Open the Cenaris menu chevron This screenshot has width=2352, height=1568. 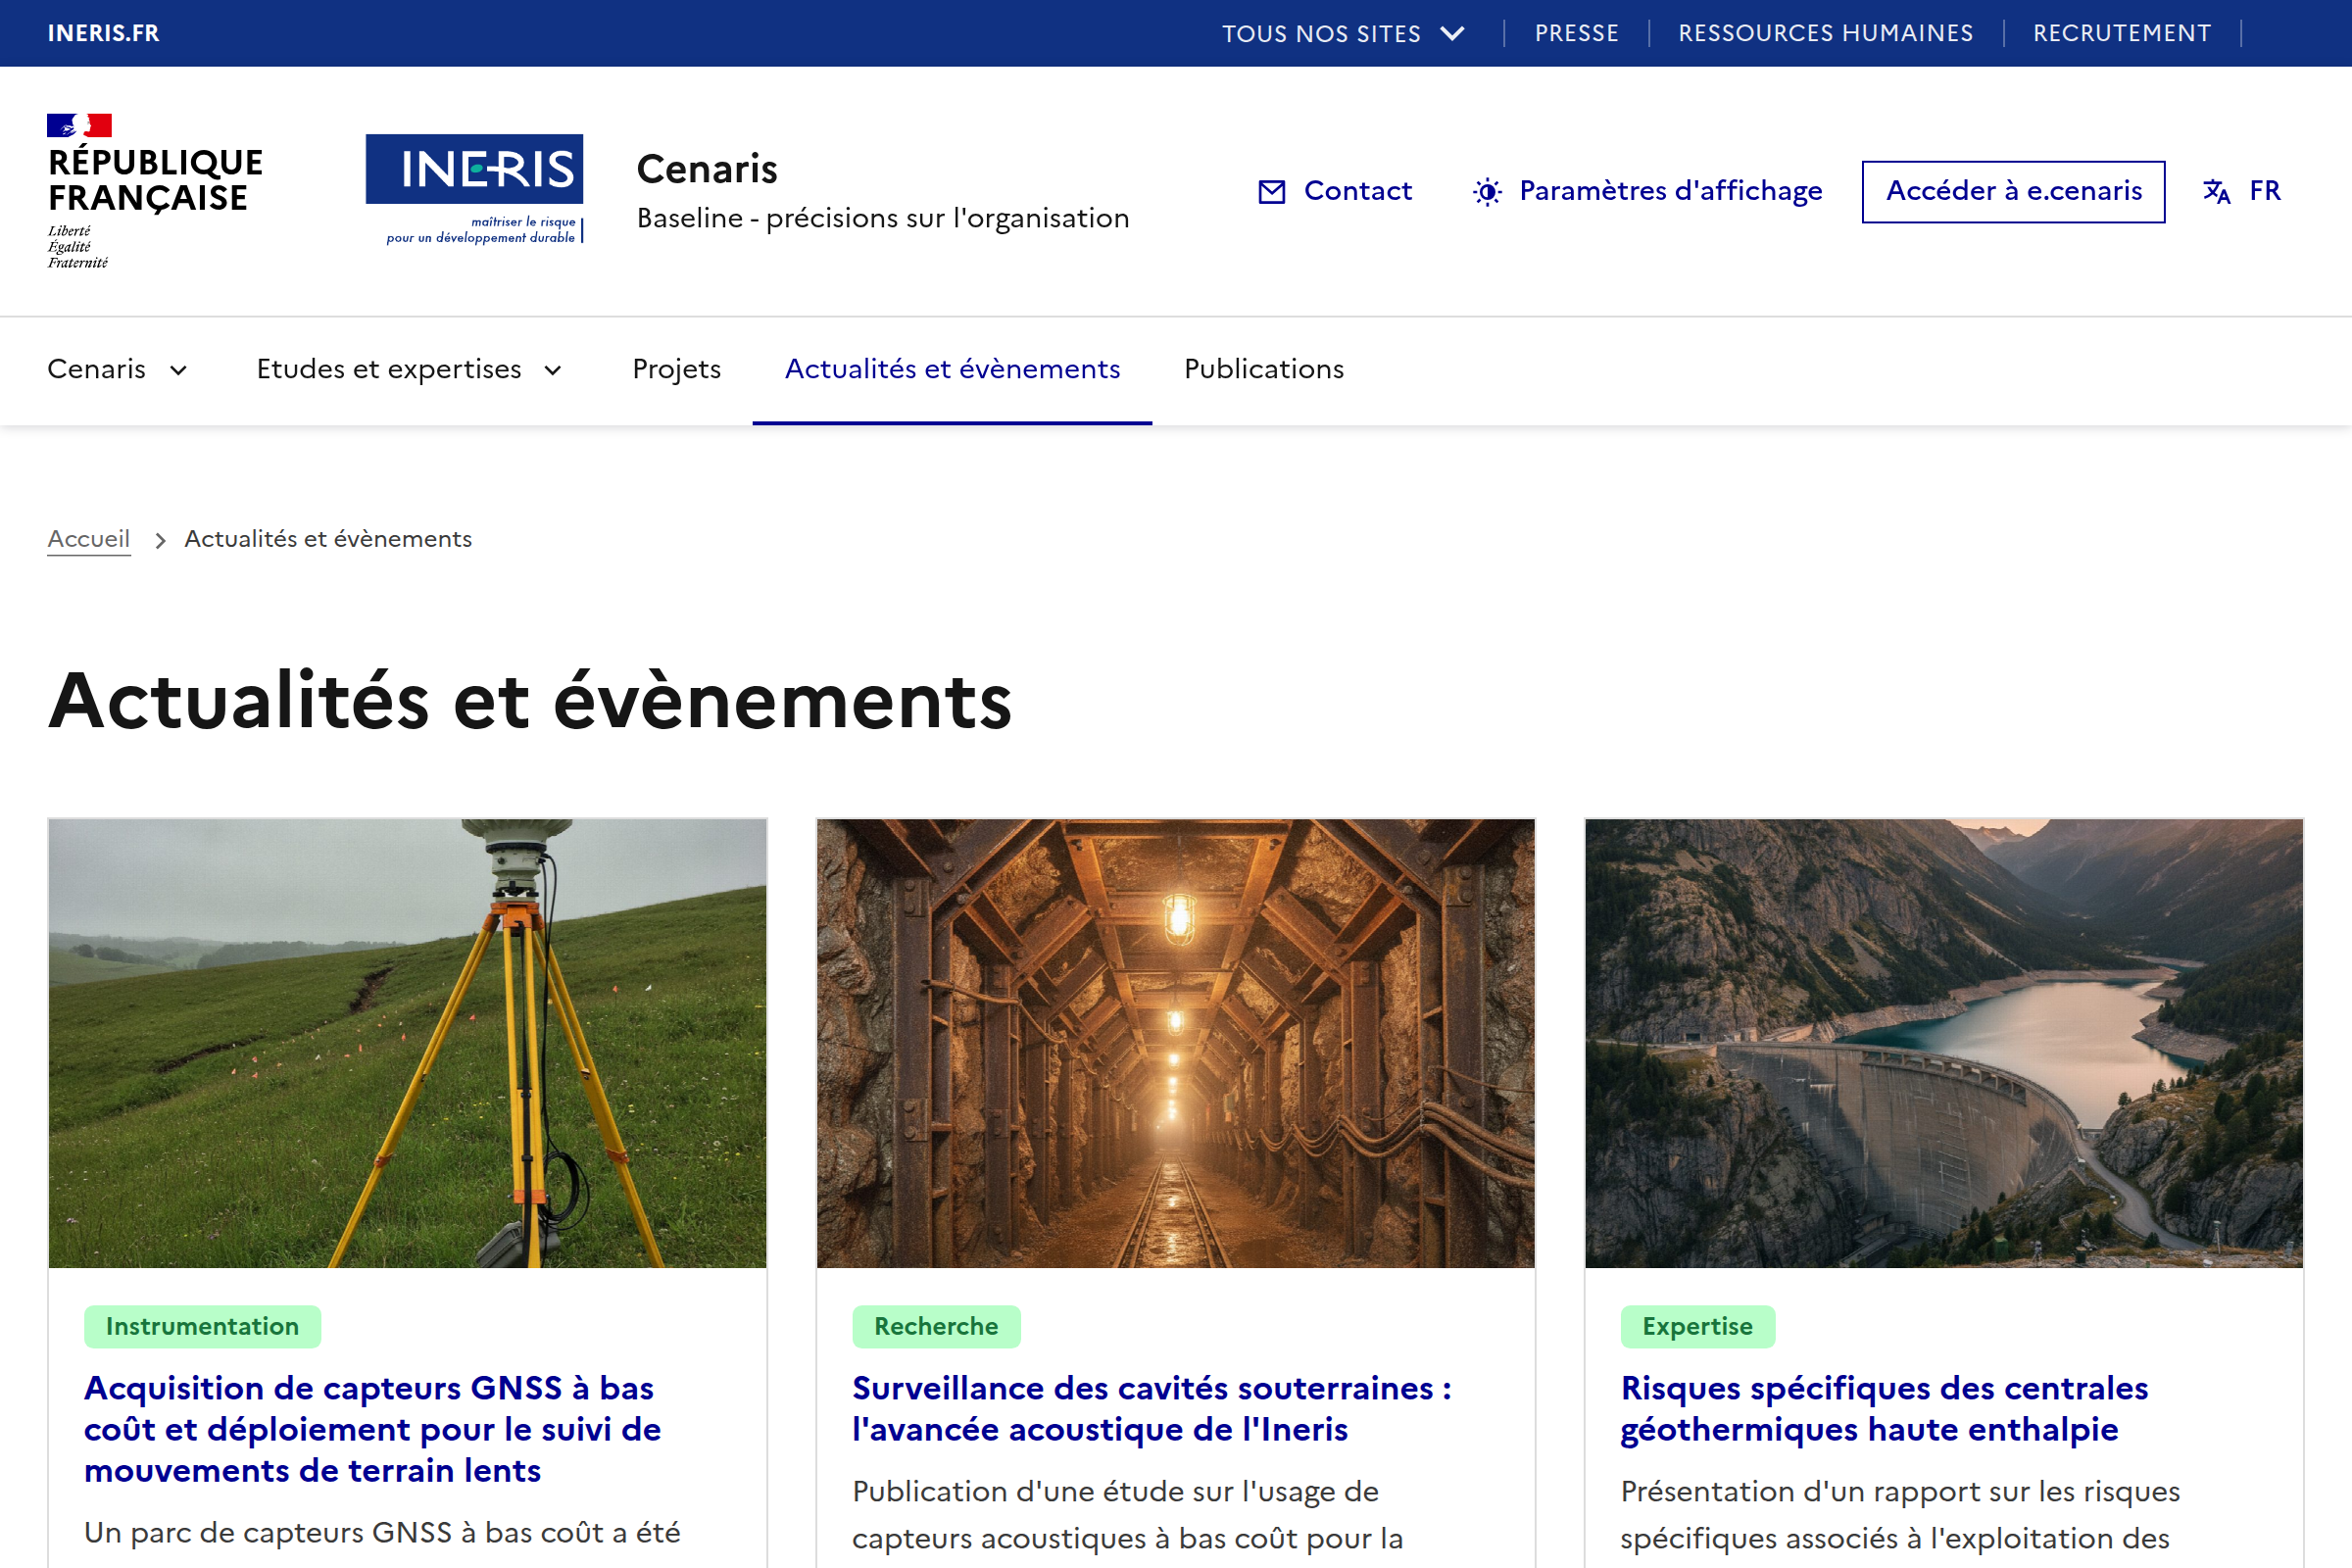pyautogui.click(x=179, y=370)
